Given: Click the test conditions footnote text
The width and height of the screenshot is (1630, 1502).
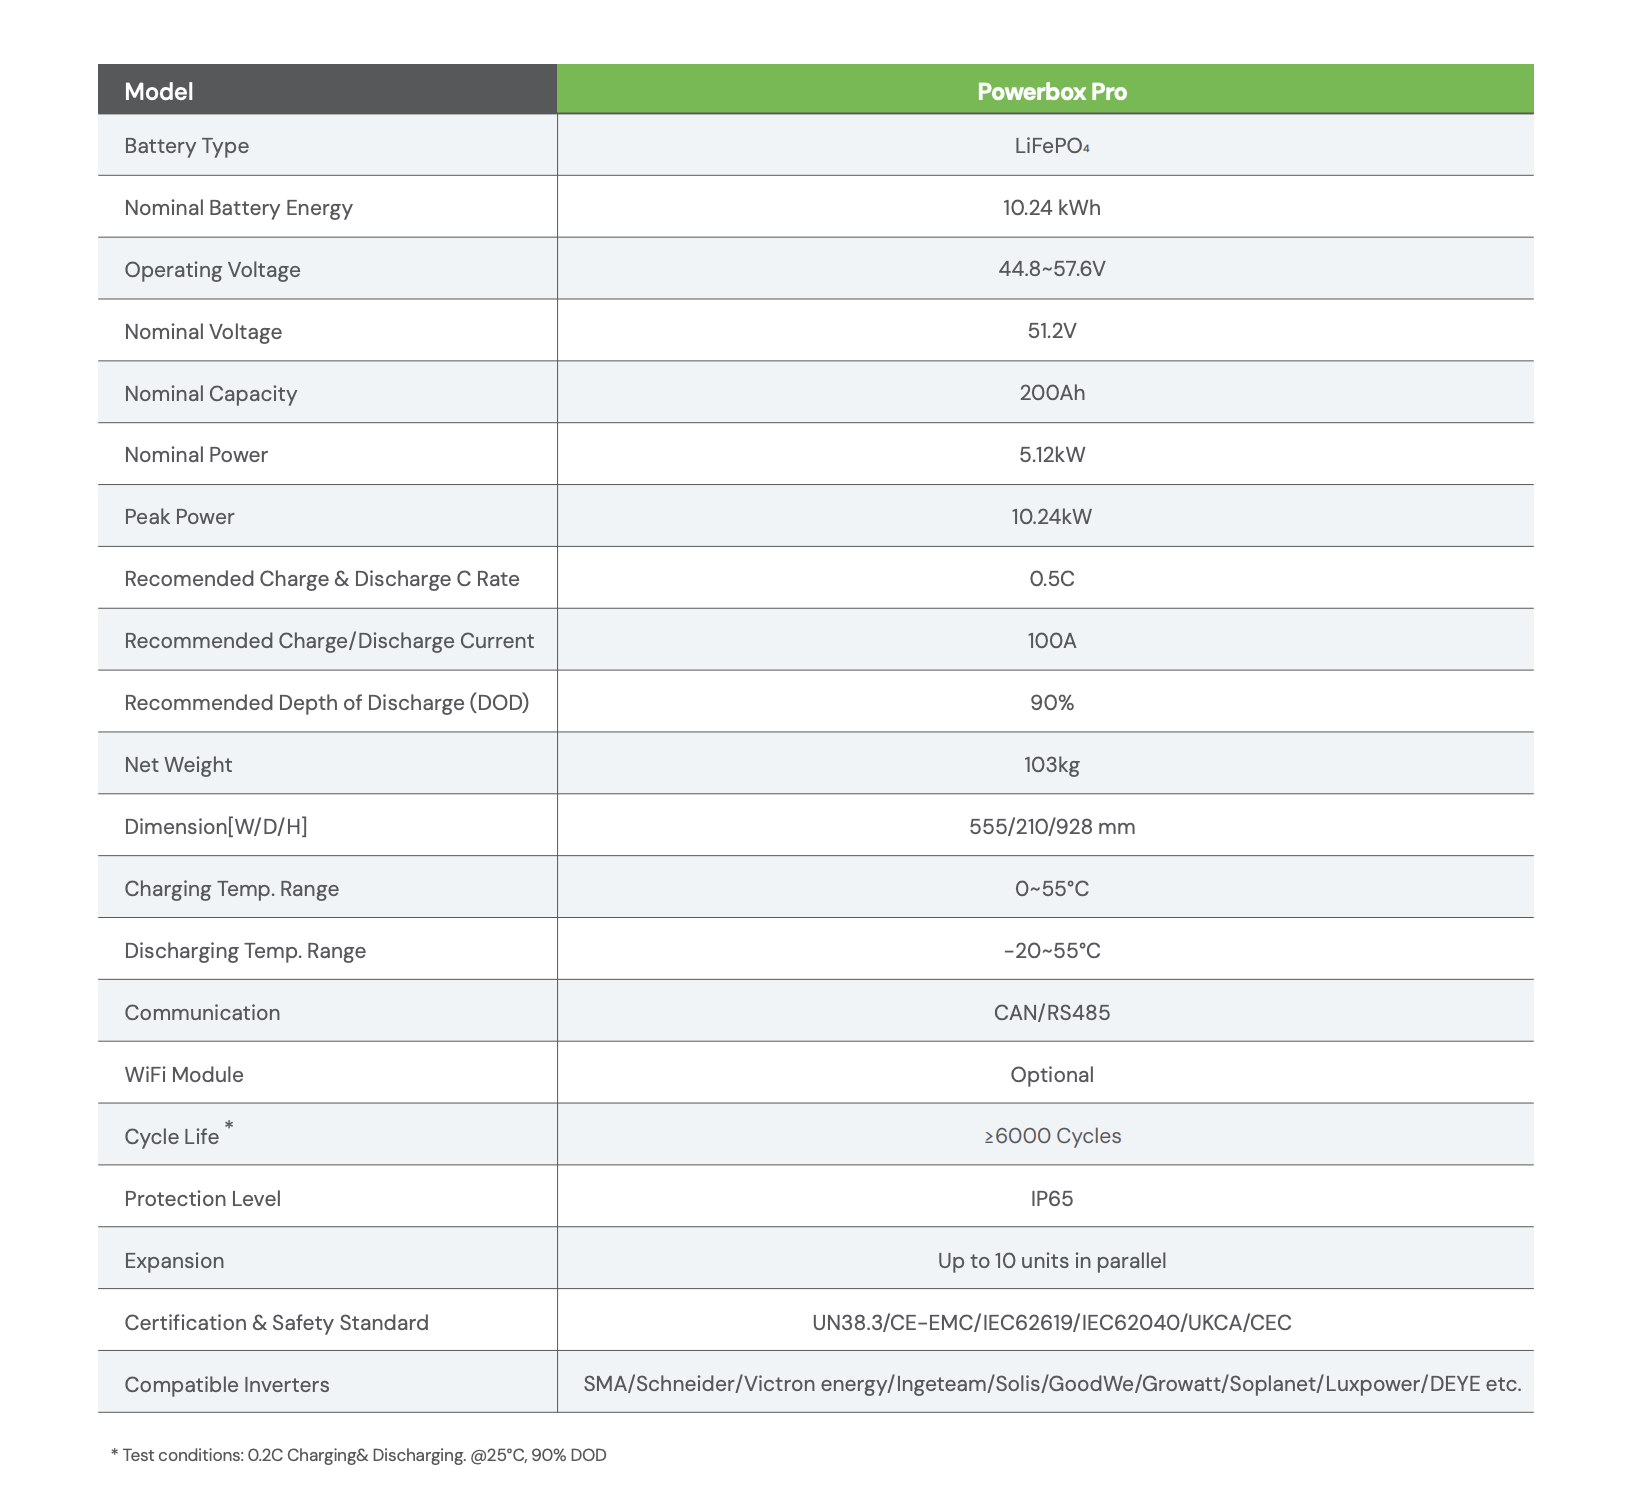Looking at the screenshot, I should [358, 1455].
